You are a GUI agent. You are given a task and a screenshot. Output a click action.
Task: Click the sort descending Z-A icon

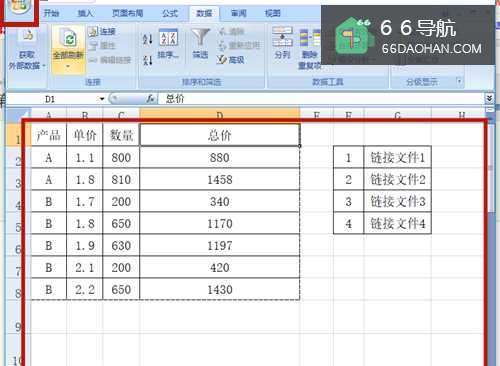tap(147, 60)
